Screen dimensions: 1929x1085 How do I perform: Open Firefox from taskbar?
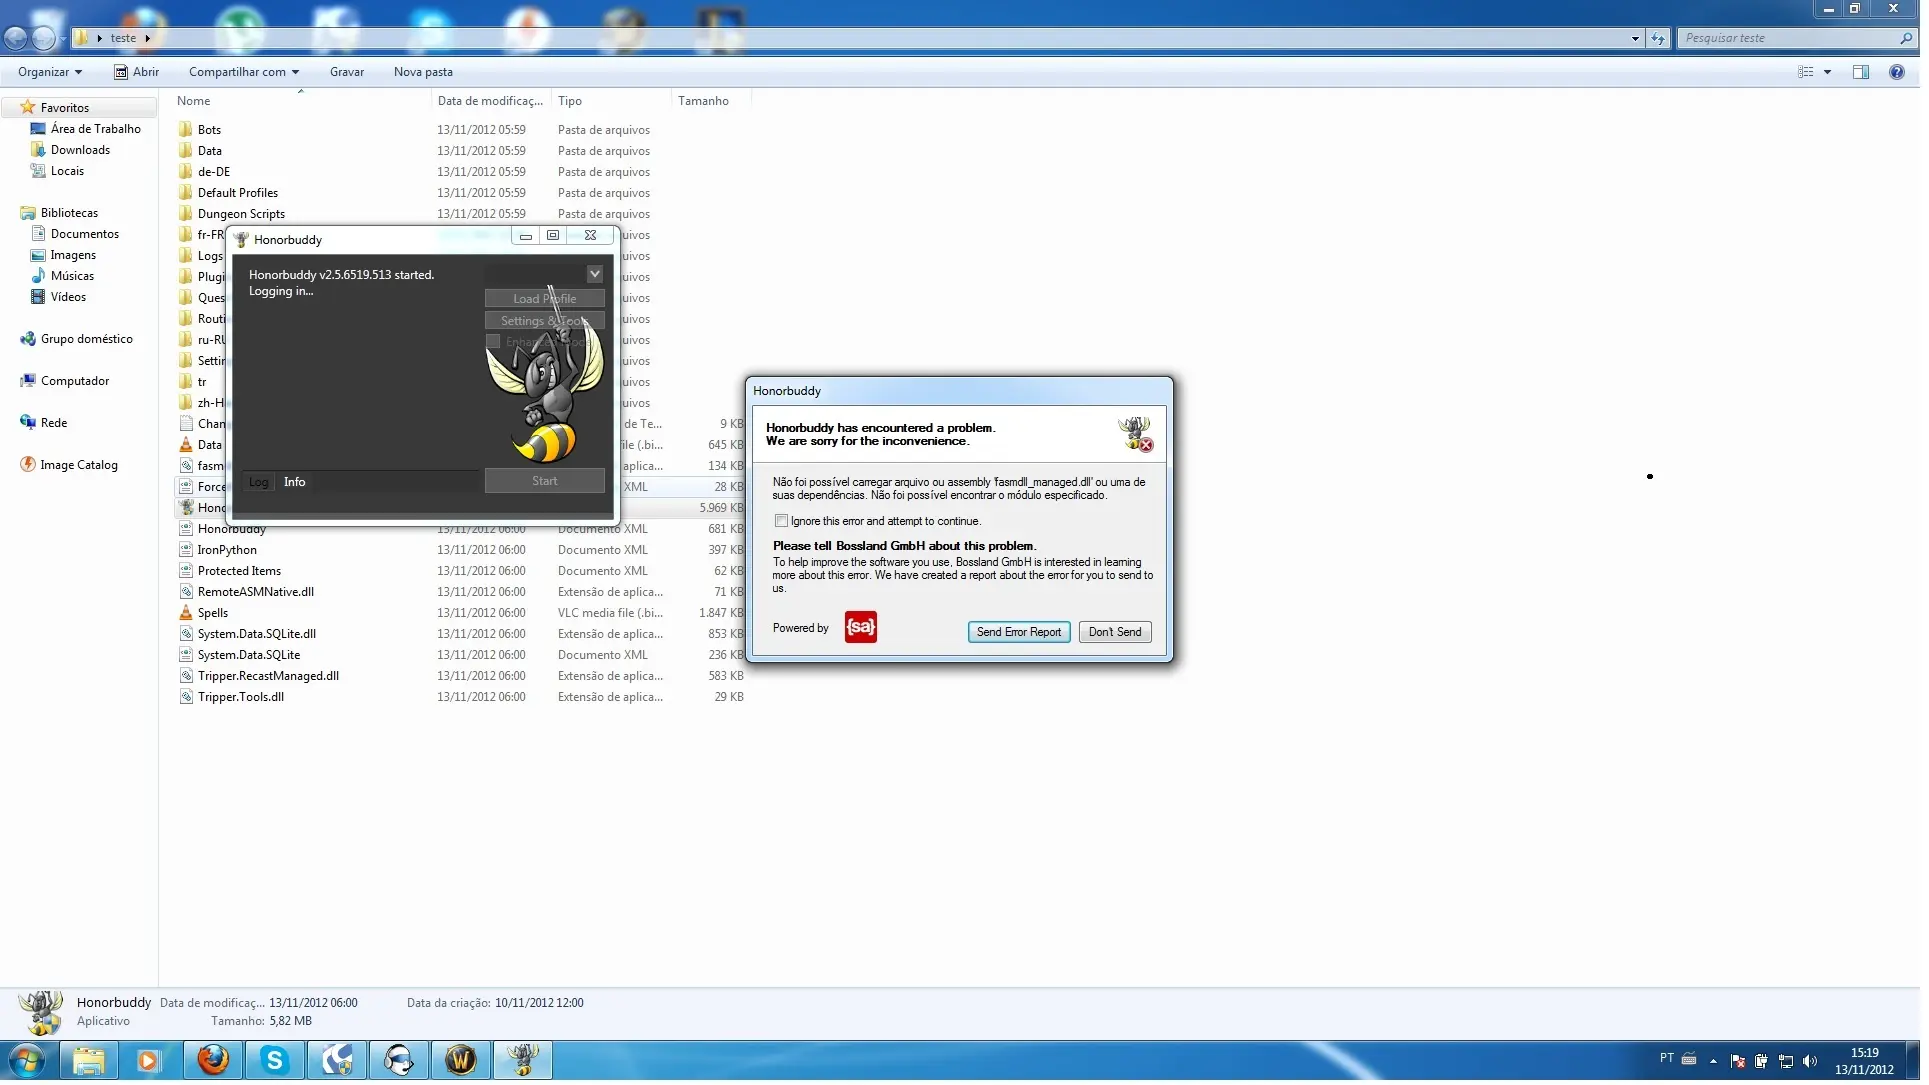click(213, 1062)
